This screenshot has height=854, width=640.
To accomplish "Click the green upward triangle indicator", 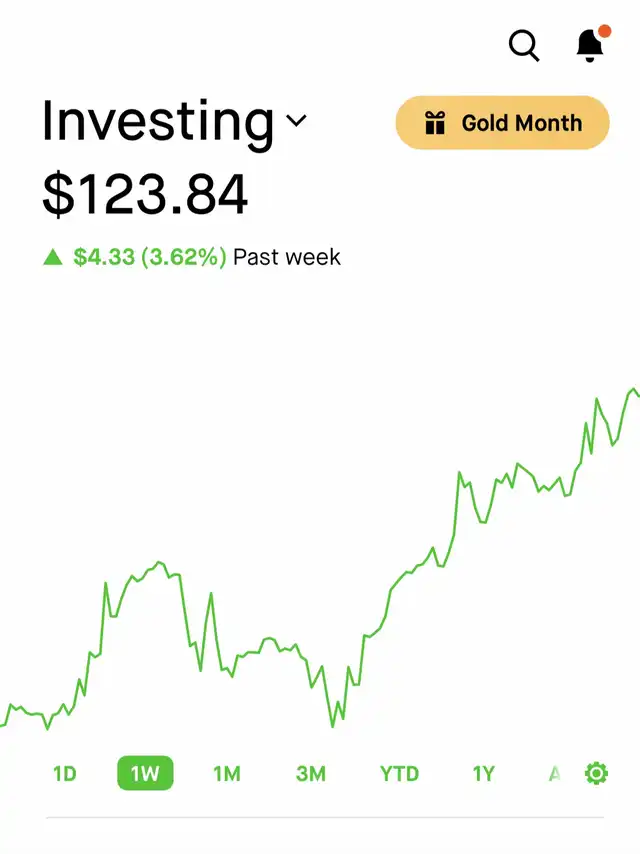I will [53, 257].
